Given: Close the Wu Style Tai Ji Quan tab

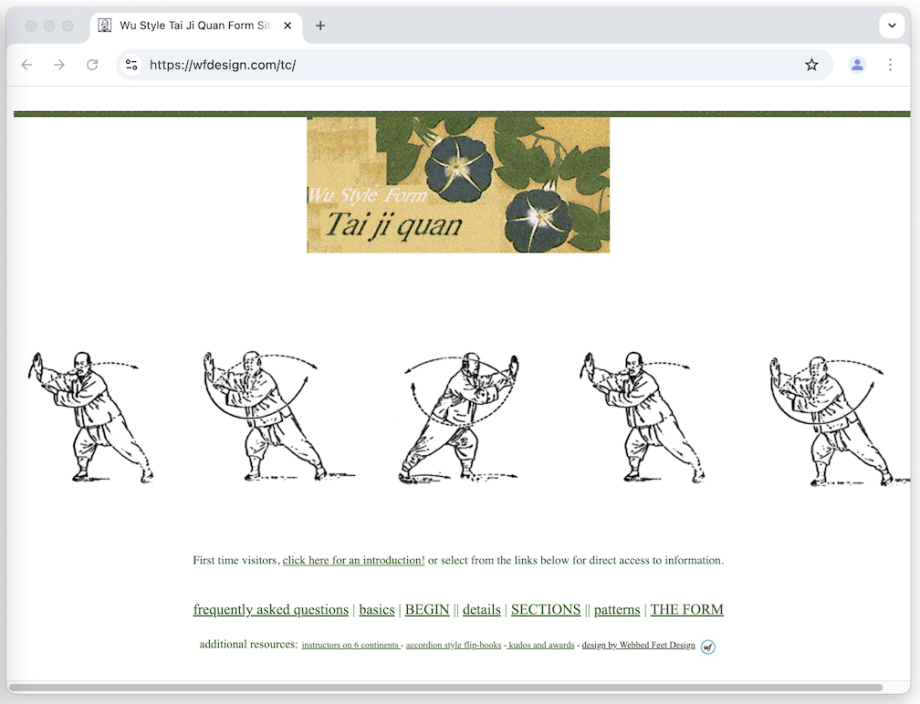Looking at the screenshot, I should pyautogui.click(x=288, y=26).
